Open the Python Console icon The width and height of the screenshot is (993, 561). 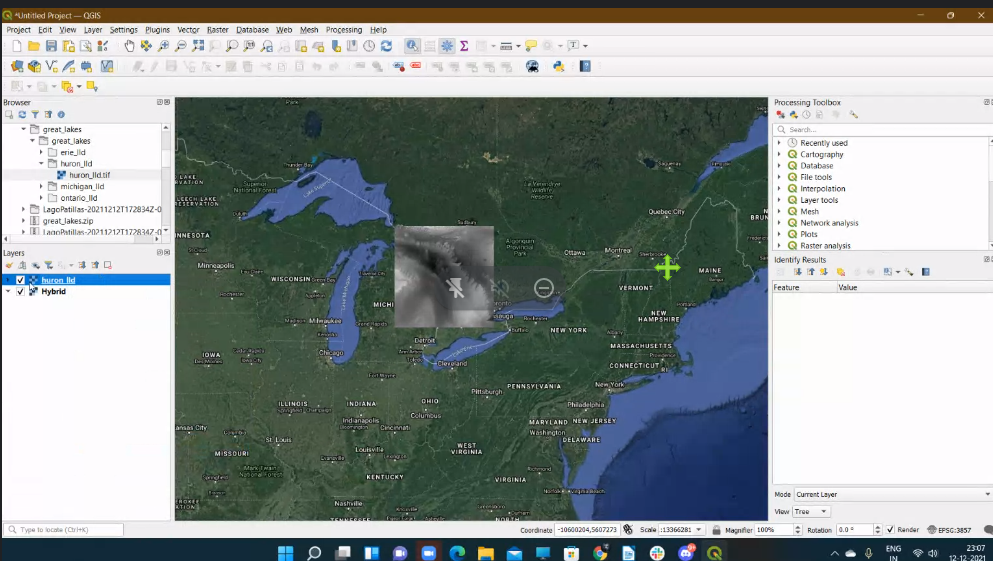559,66
